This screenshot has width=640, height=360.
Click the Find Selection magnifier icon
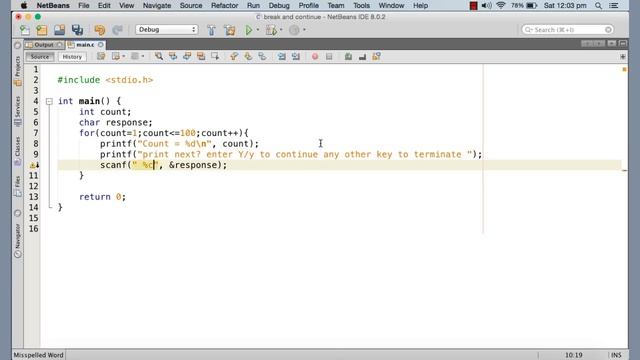coord(159,56)
